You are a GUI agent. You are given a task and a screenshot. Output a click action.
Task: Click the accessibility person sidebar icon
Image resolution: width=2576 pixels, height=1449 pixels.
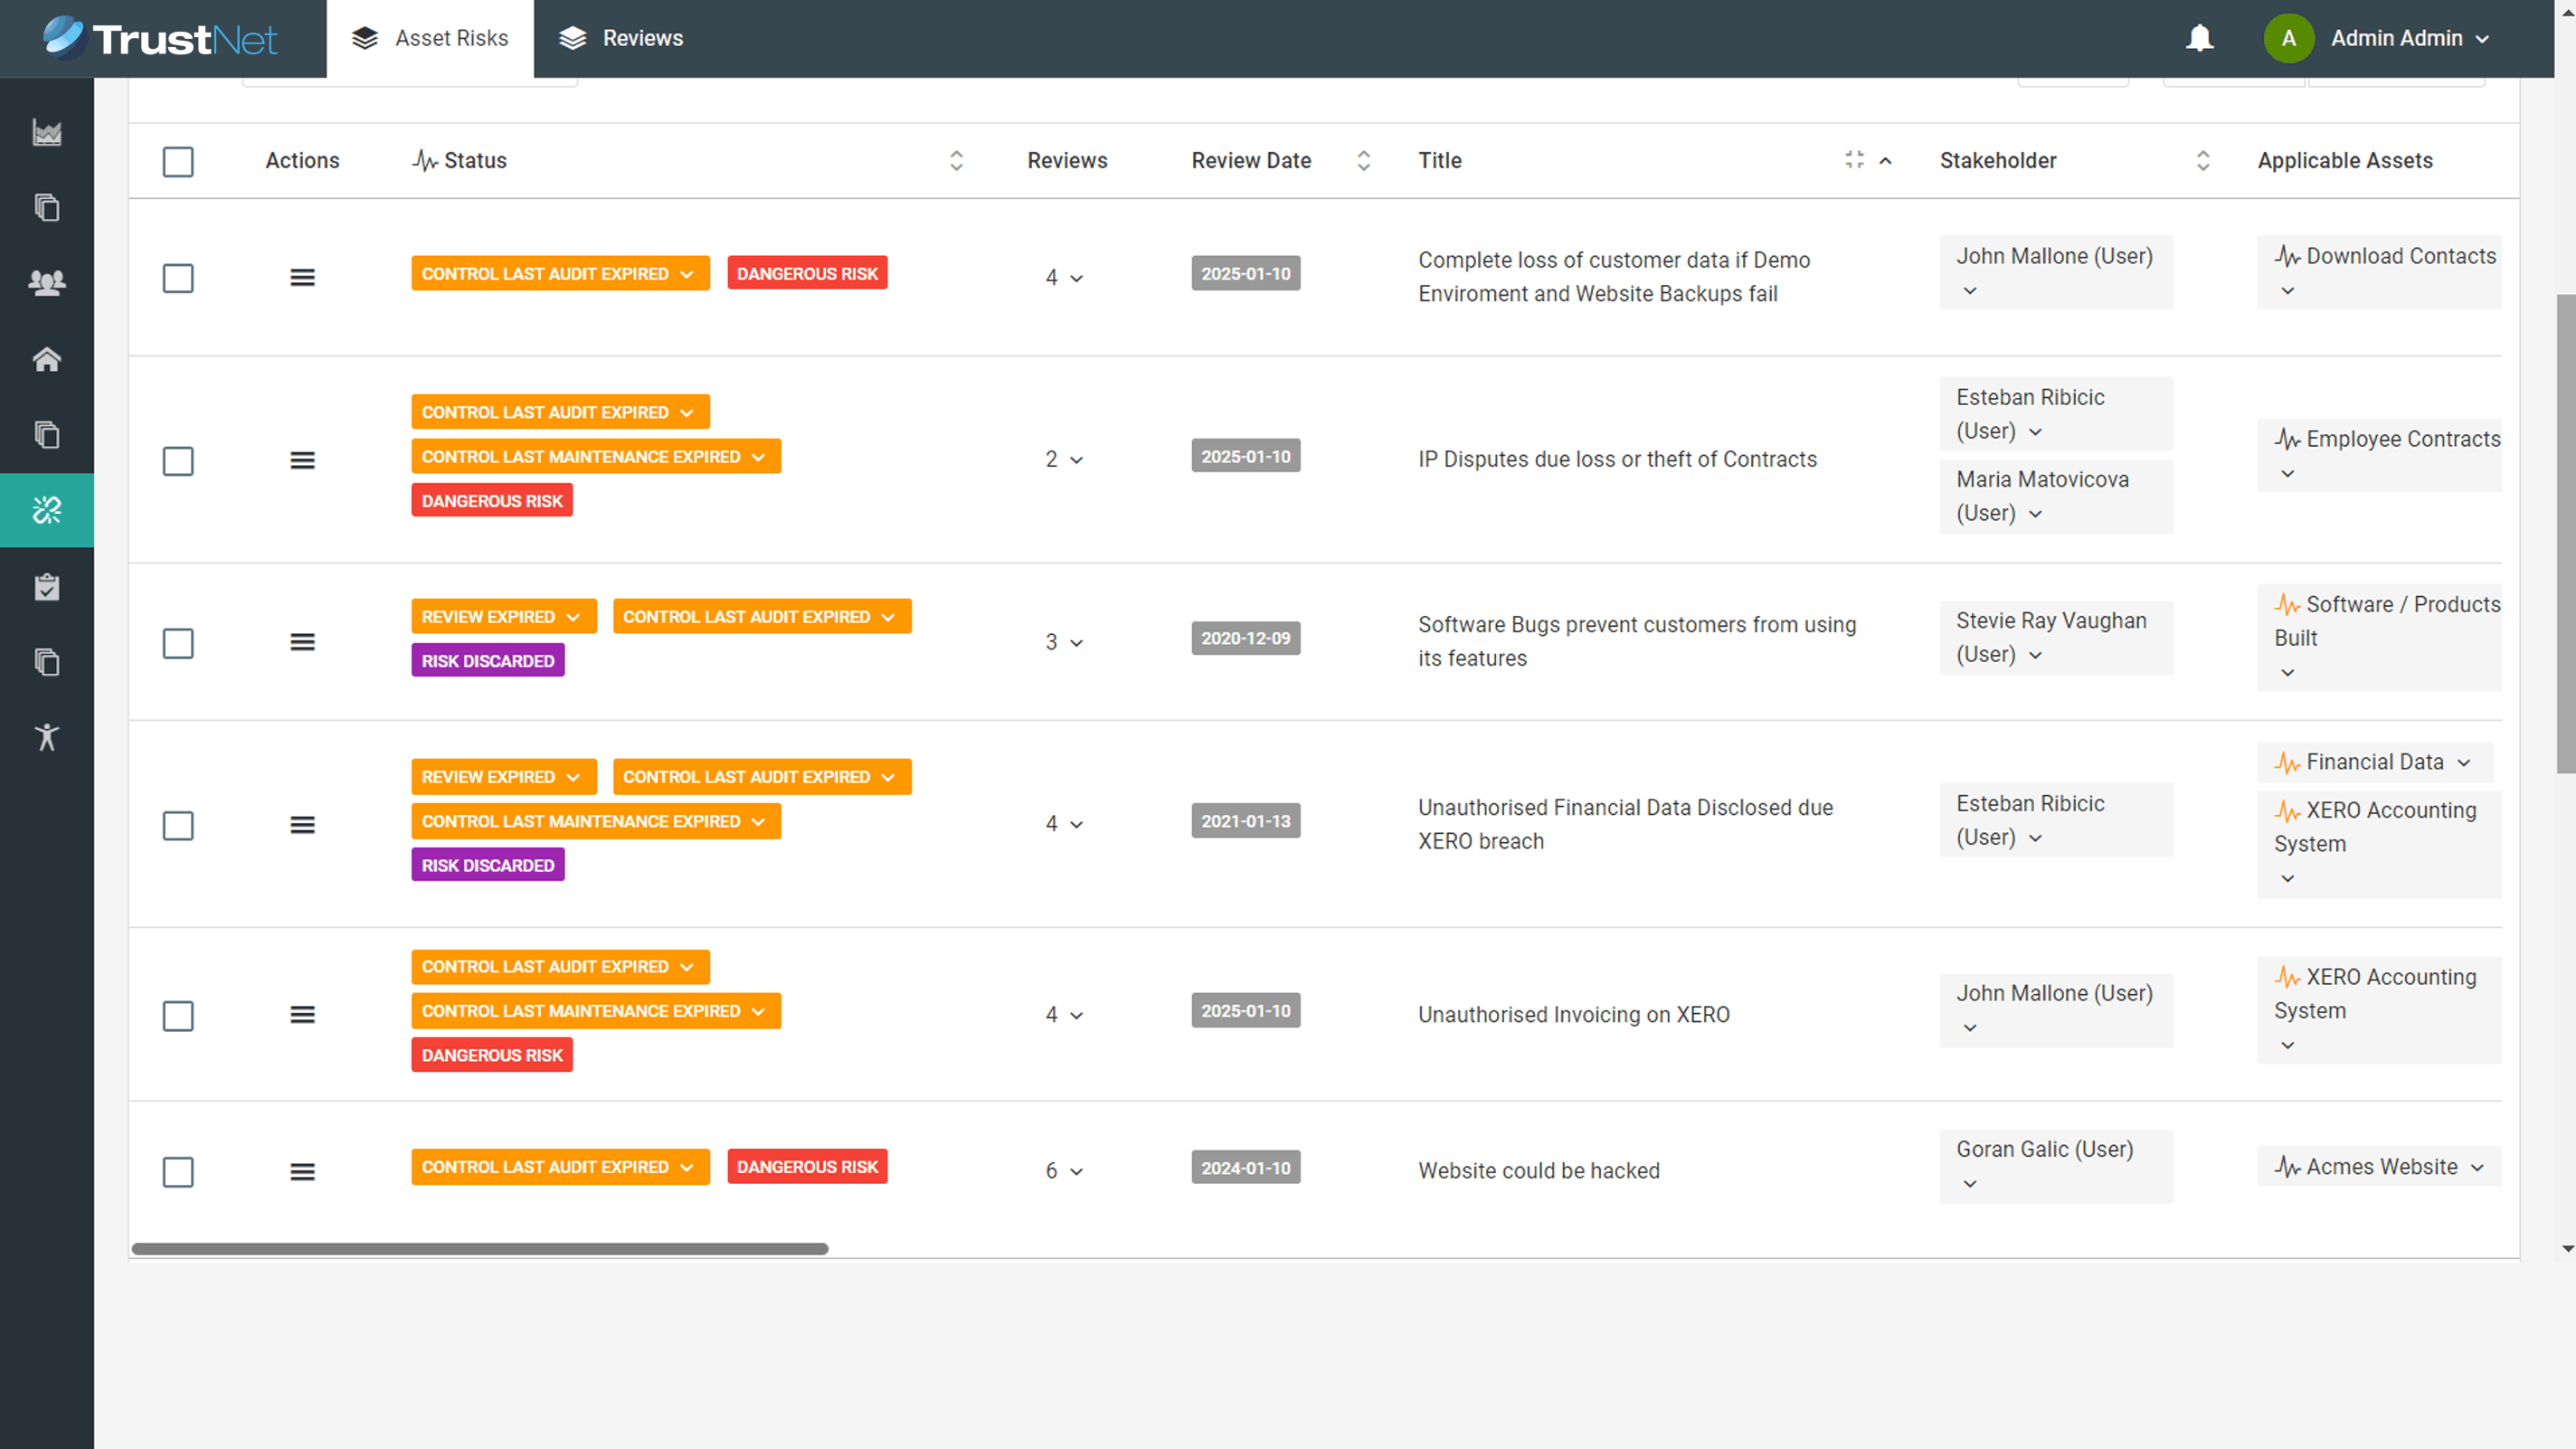pyautogui.click(x=47, y=737)
